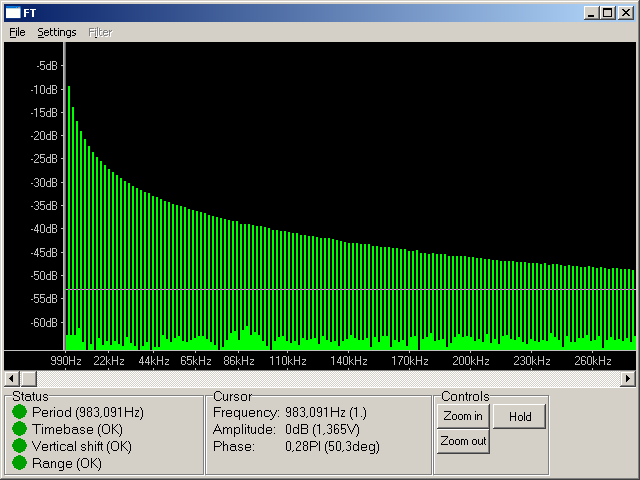Minimize the FT window
The width and height of the screenshot is (640, 480).
(591, 12)
